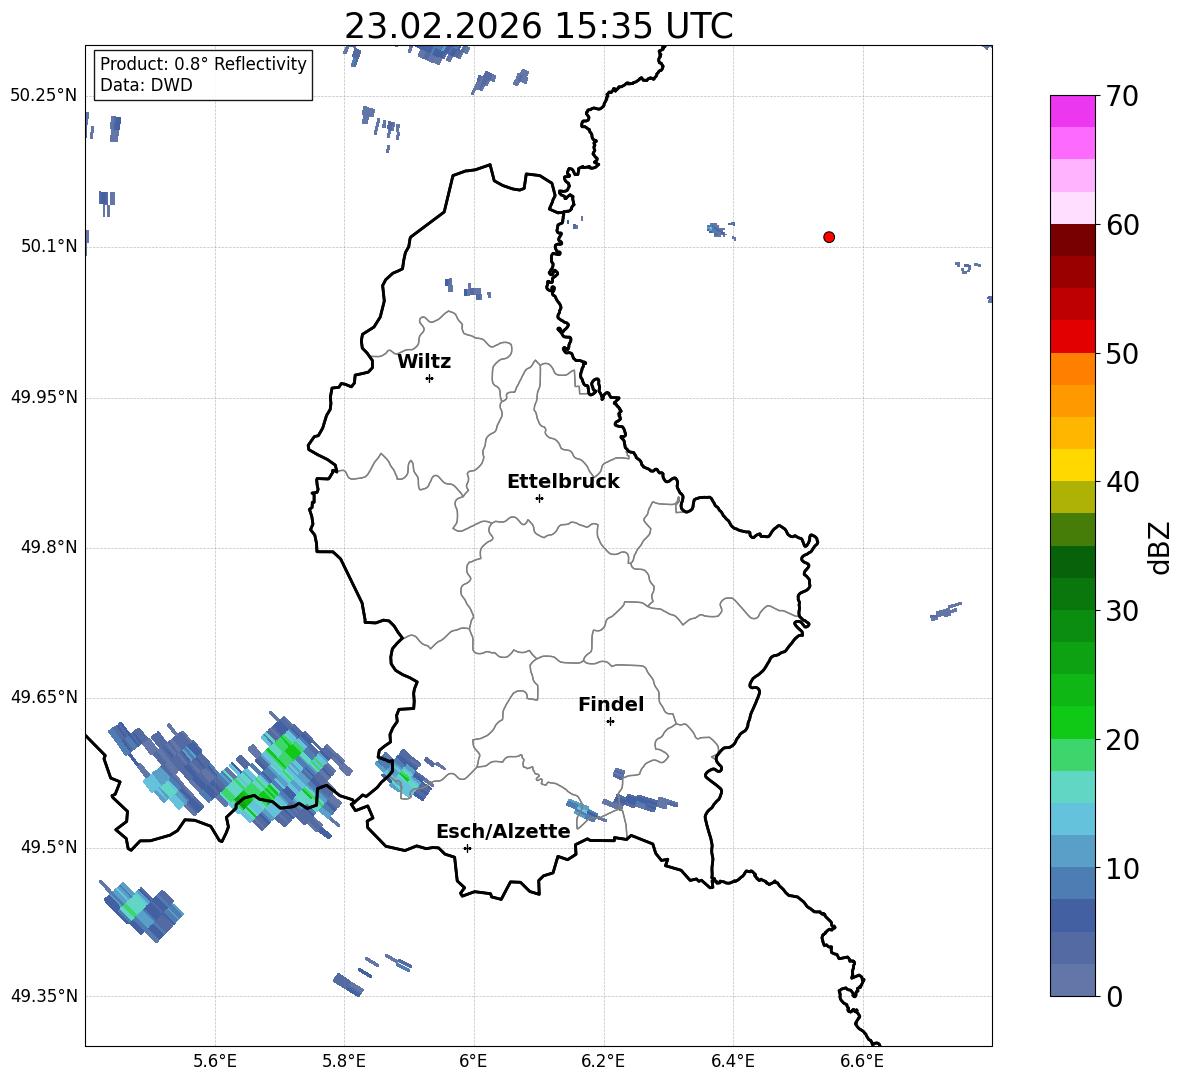Click the yellow swatch at 40 dBZ

point(1072,465)
